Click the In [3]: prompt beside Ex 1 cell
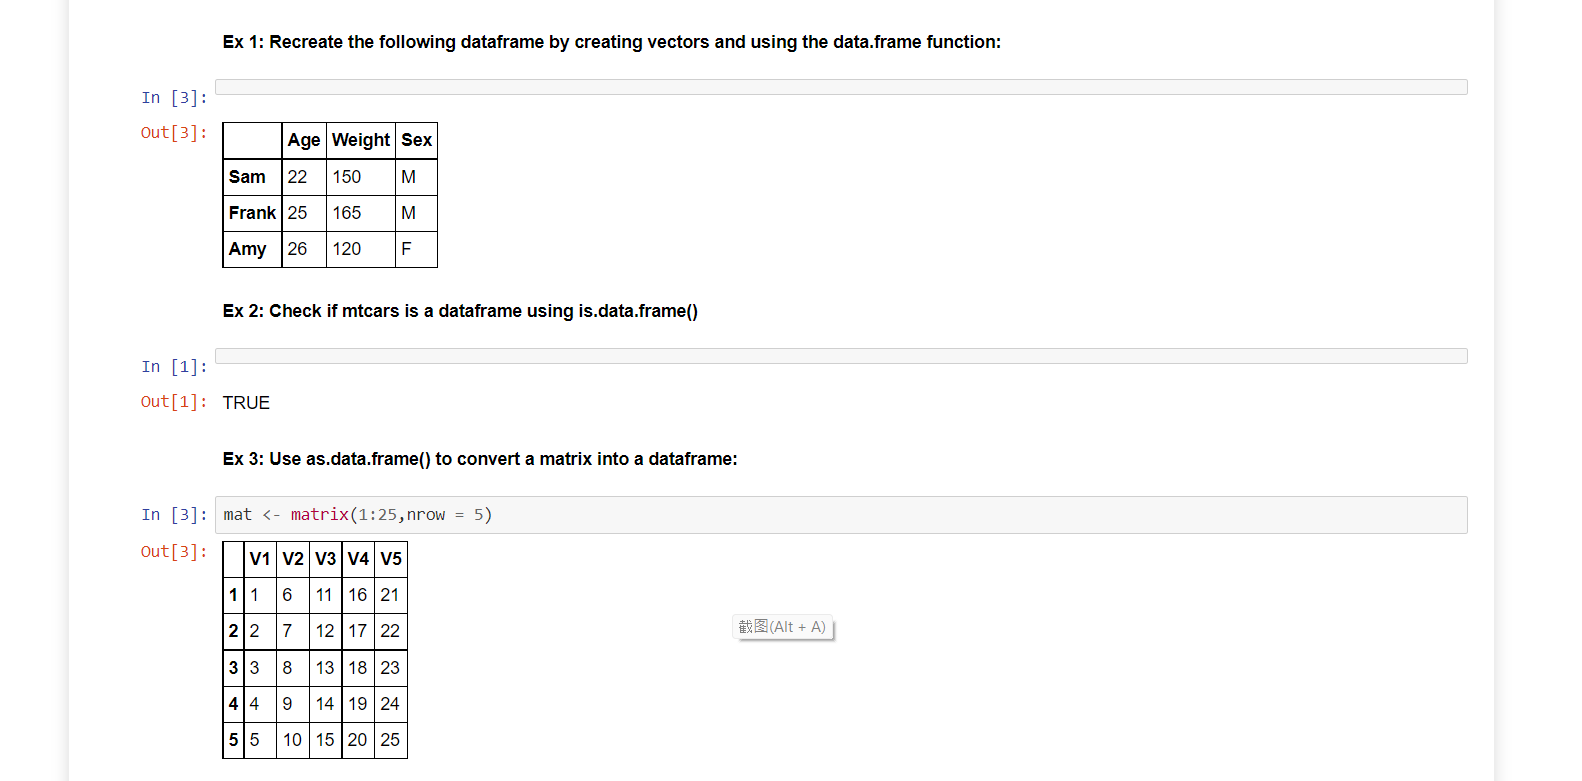 click(x=174, y=97)
